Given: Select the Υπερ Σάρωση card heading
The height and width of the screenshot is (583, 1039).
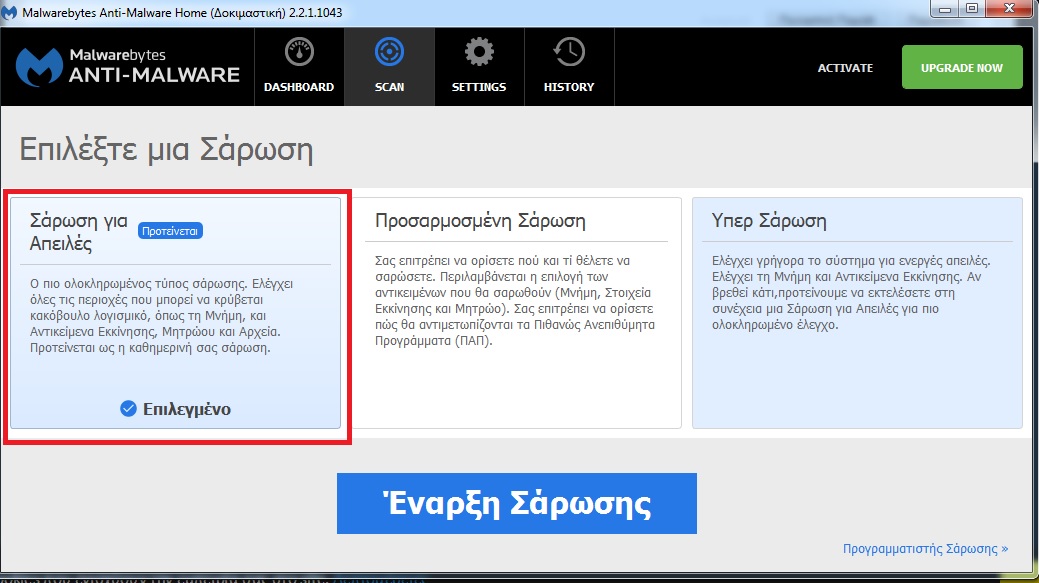Looking at the screenshot, I should pos(769,220).
